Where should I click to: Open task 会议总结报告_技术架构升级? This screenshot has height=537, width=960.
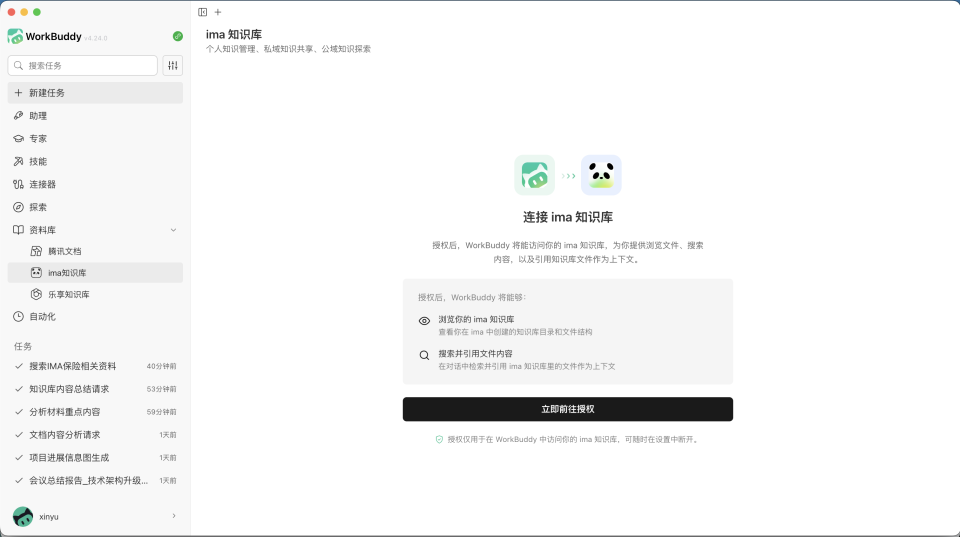[x=95, y=481]
